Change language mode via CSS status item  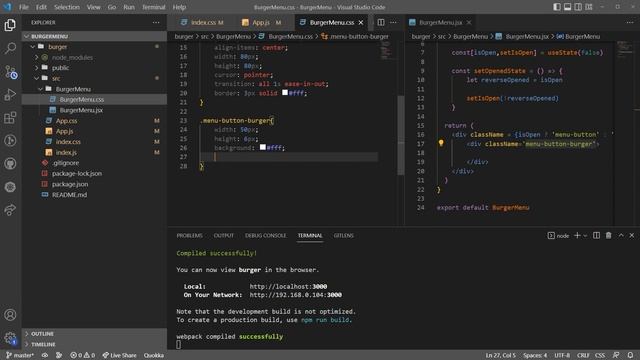[x=600, y=355]
